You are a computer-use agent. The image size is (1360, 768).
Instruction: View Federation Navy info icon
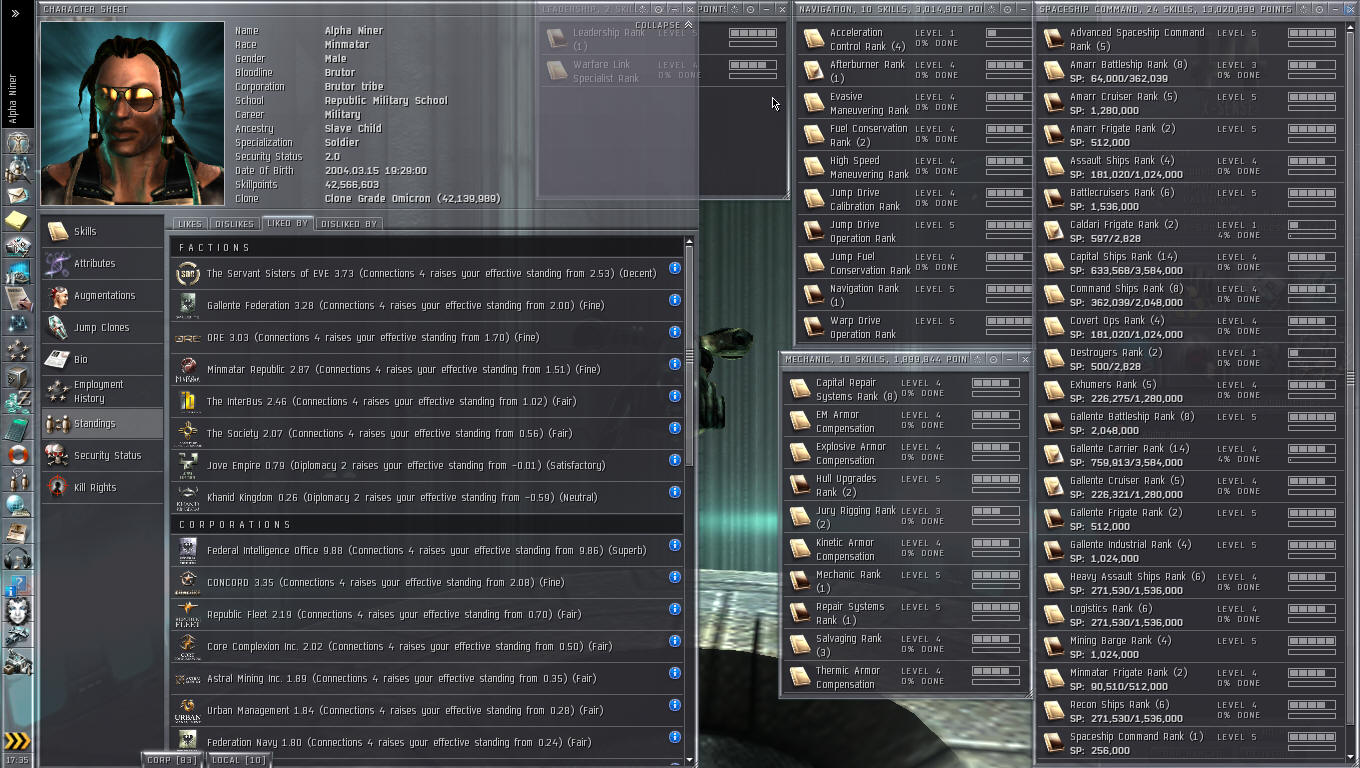[675, 737]
